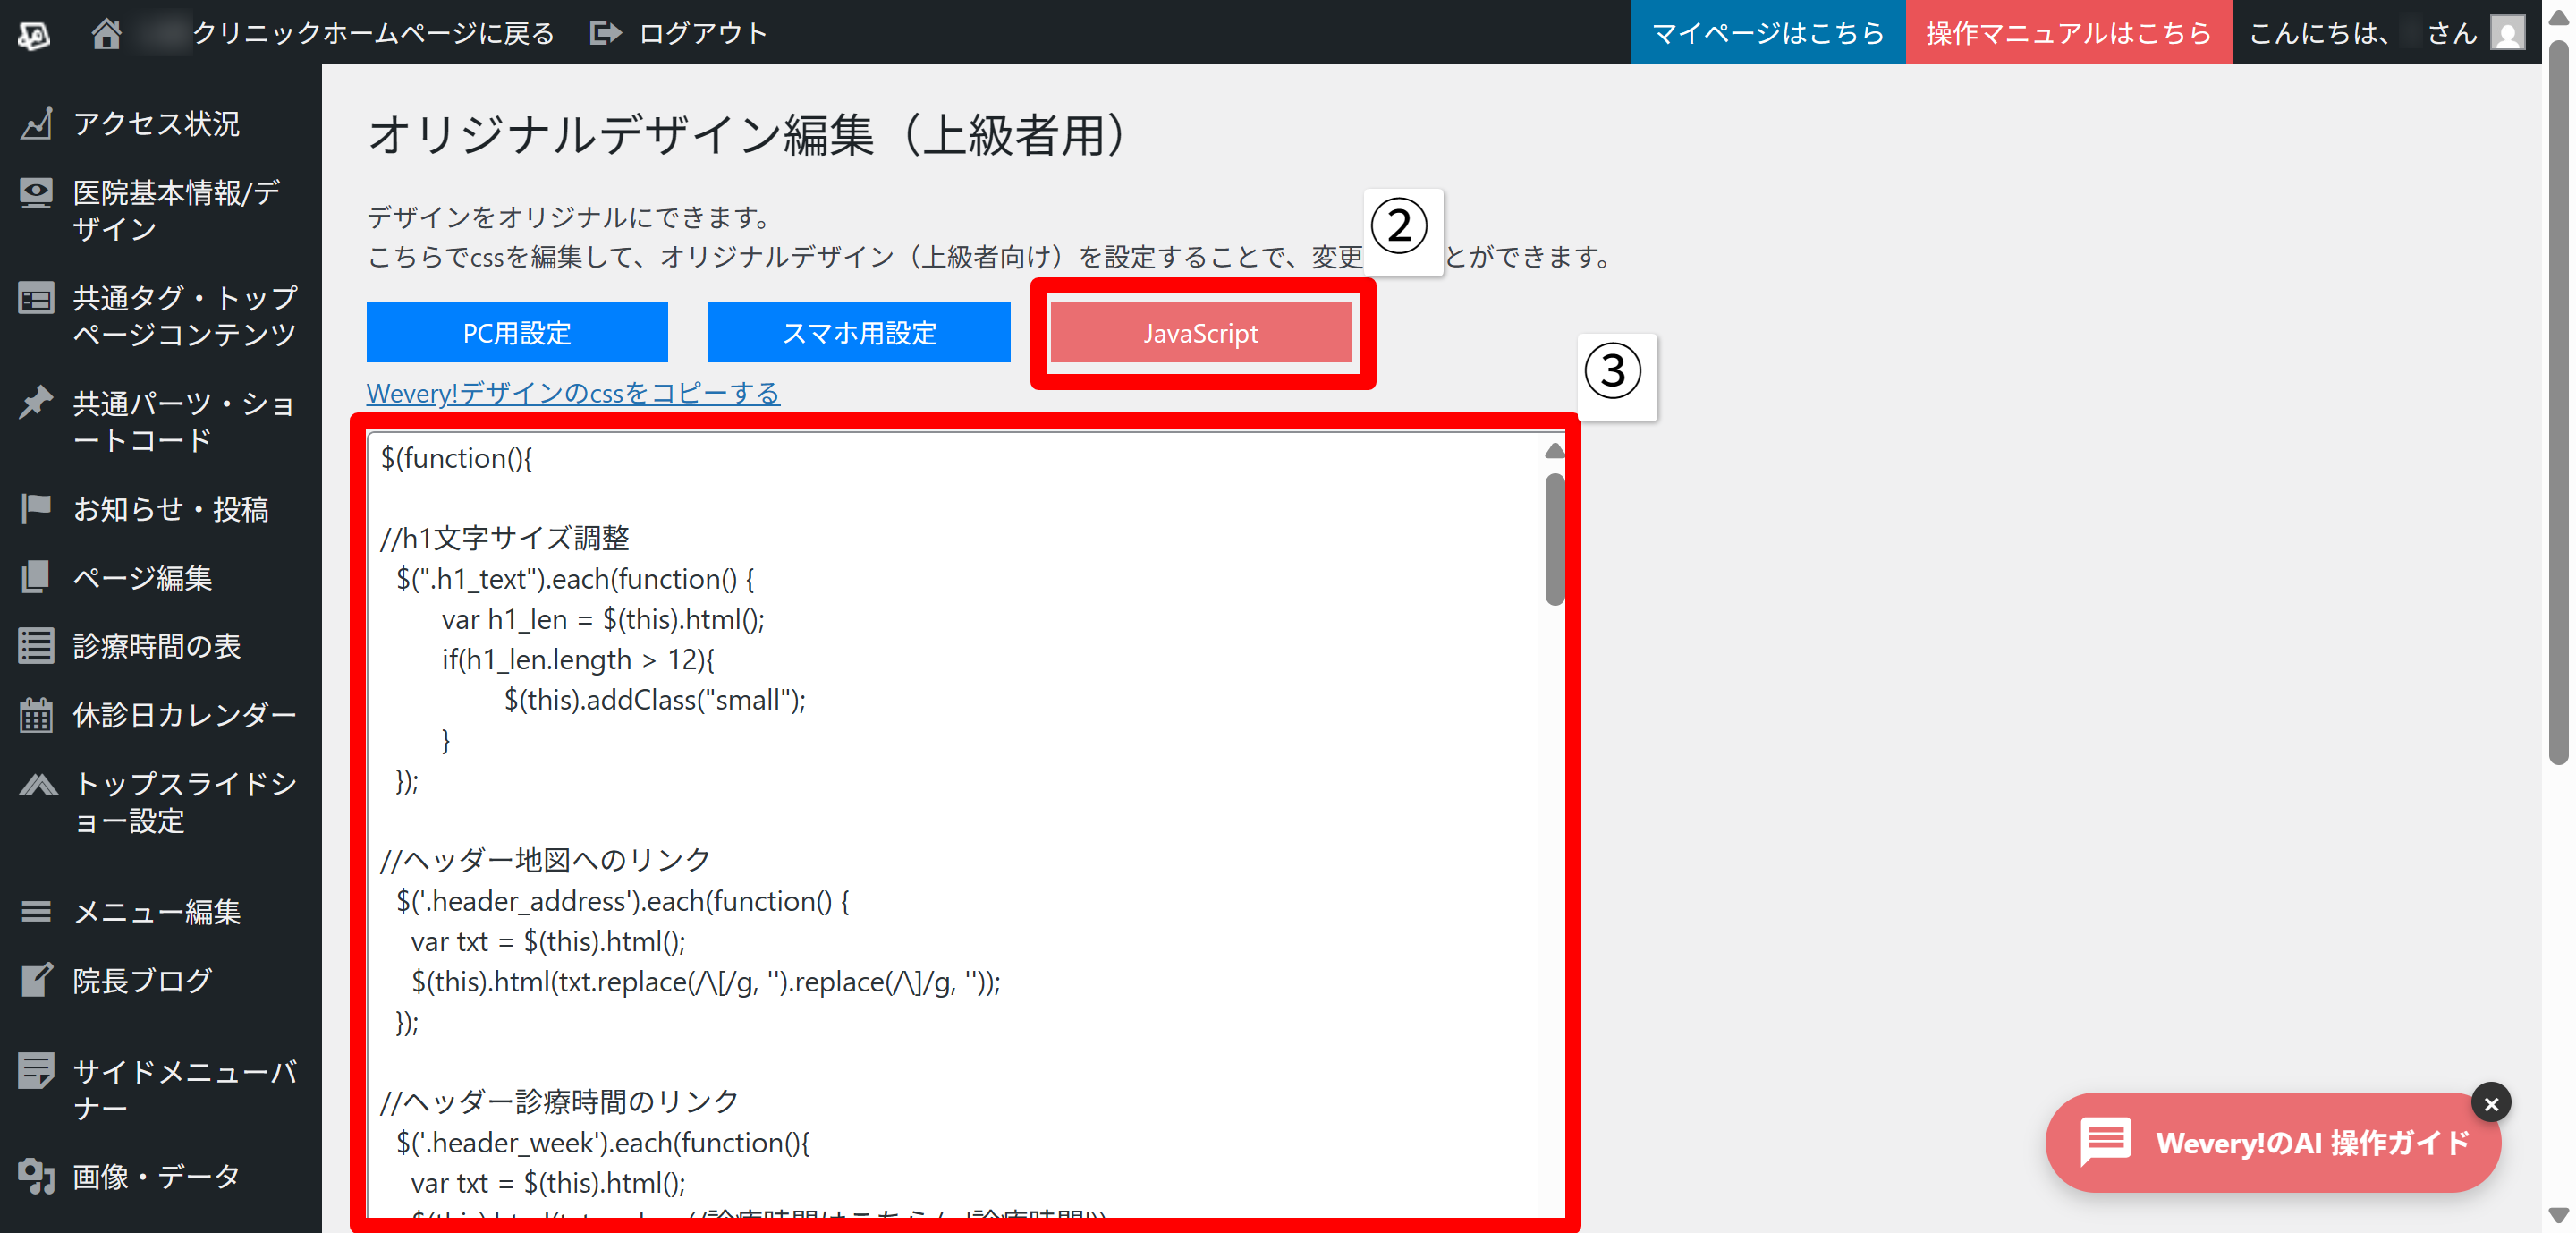Select the JavaScript tab

(1200, 333)
